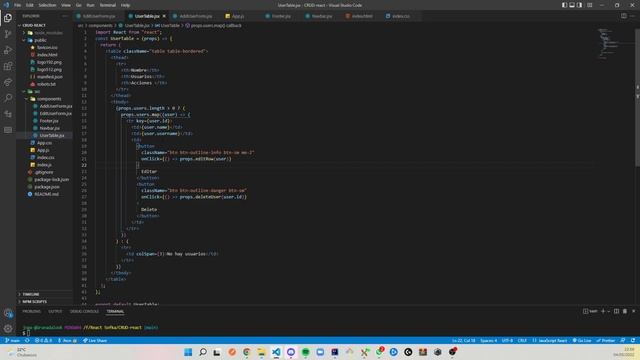Switch to the index.css editor tab
Image resolution: width=640 pixels, height=360 pixels.
(x=401, y=16)
